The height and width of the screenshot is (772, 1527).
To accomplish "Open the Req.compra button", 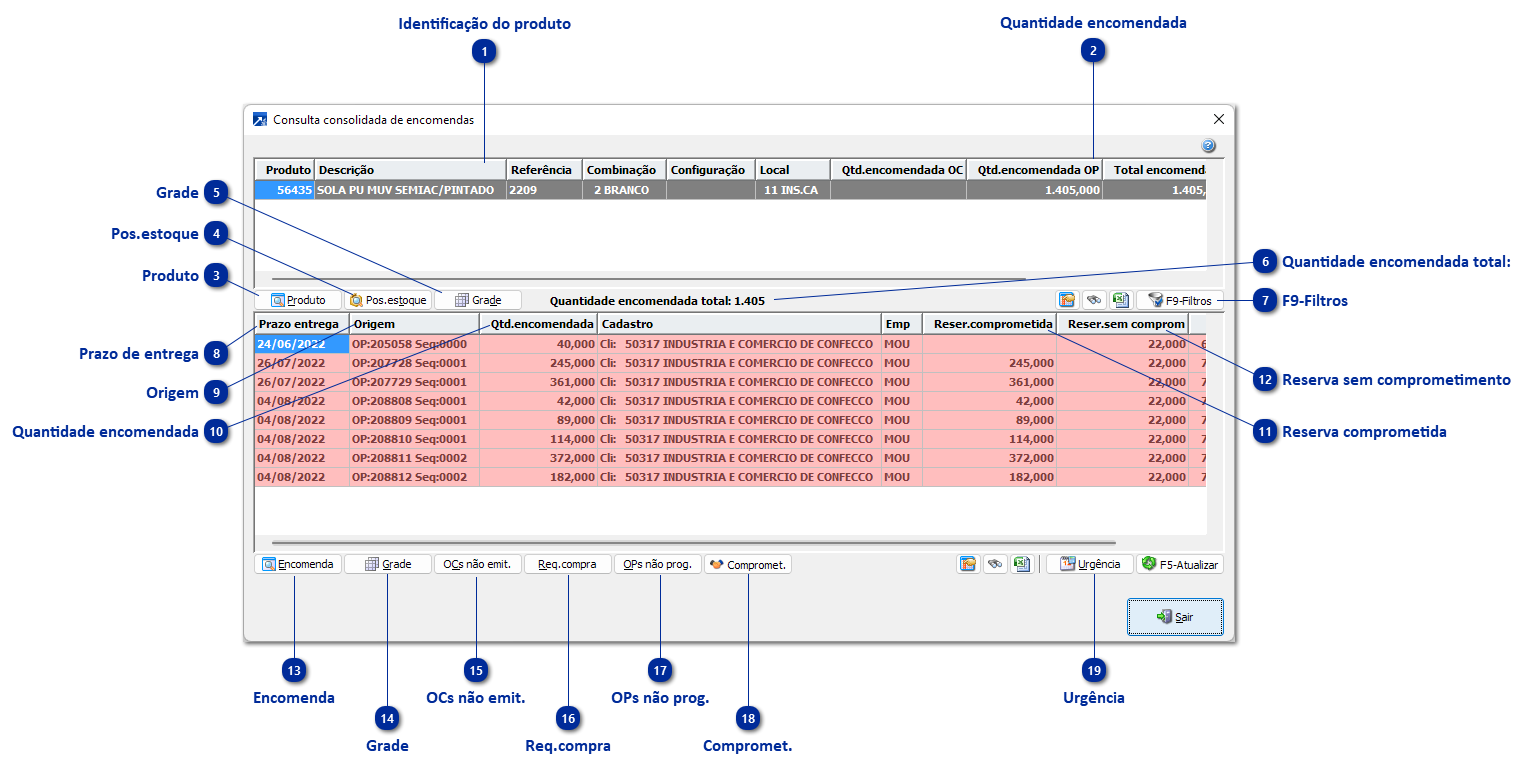I will point(568,564).
